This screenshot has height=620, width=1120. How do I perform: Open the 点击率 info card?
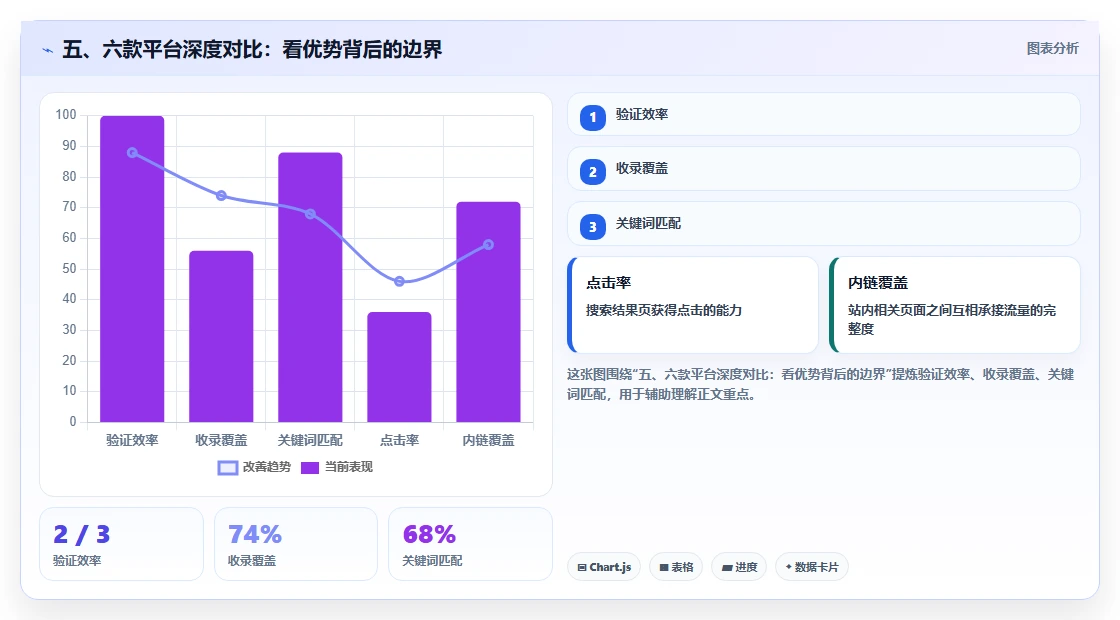(693, 305)
